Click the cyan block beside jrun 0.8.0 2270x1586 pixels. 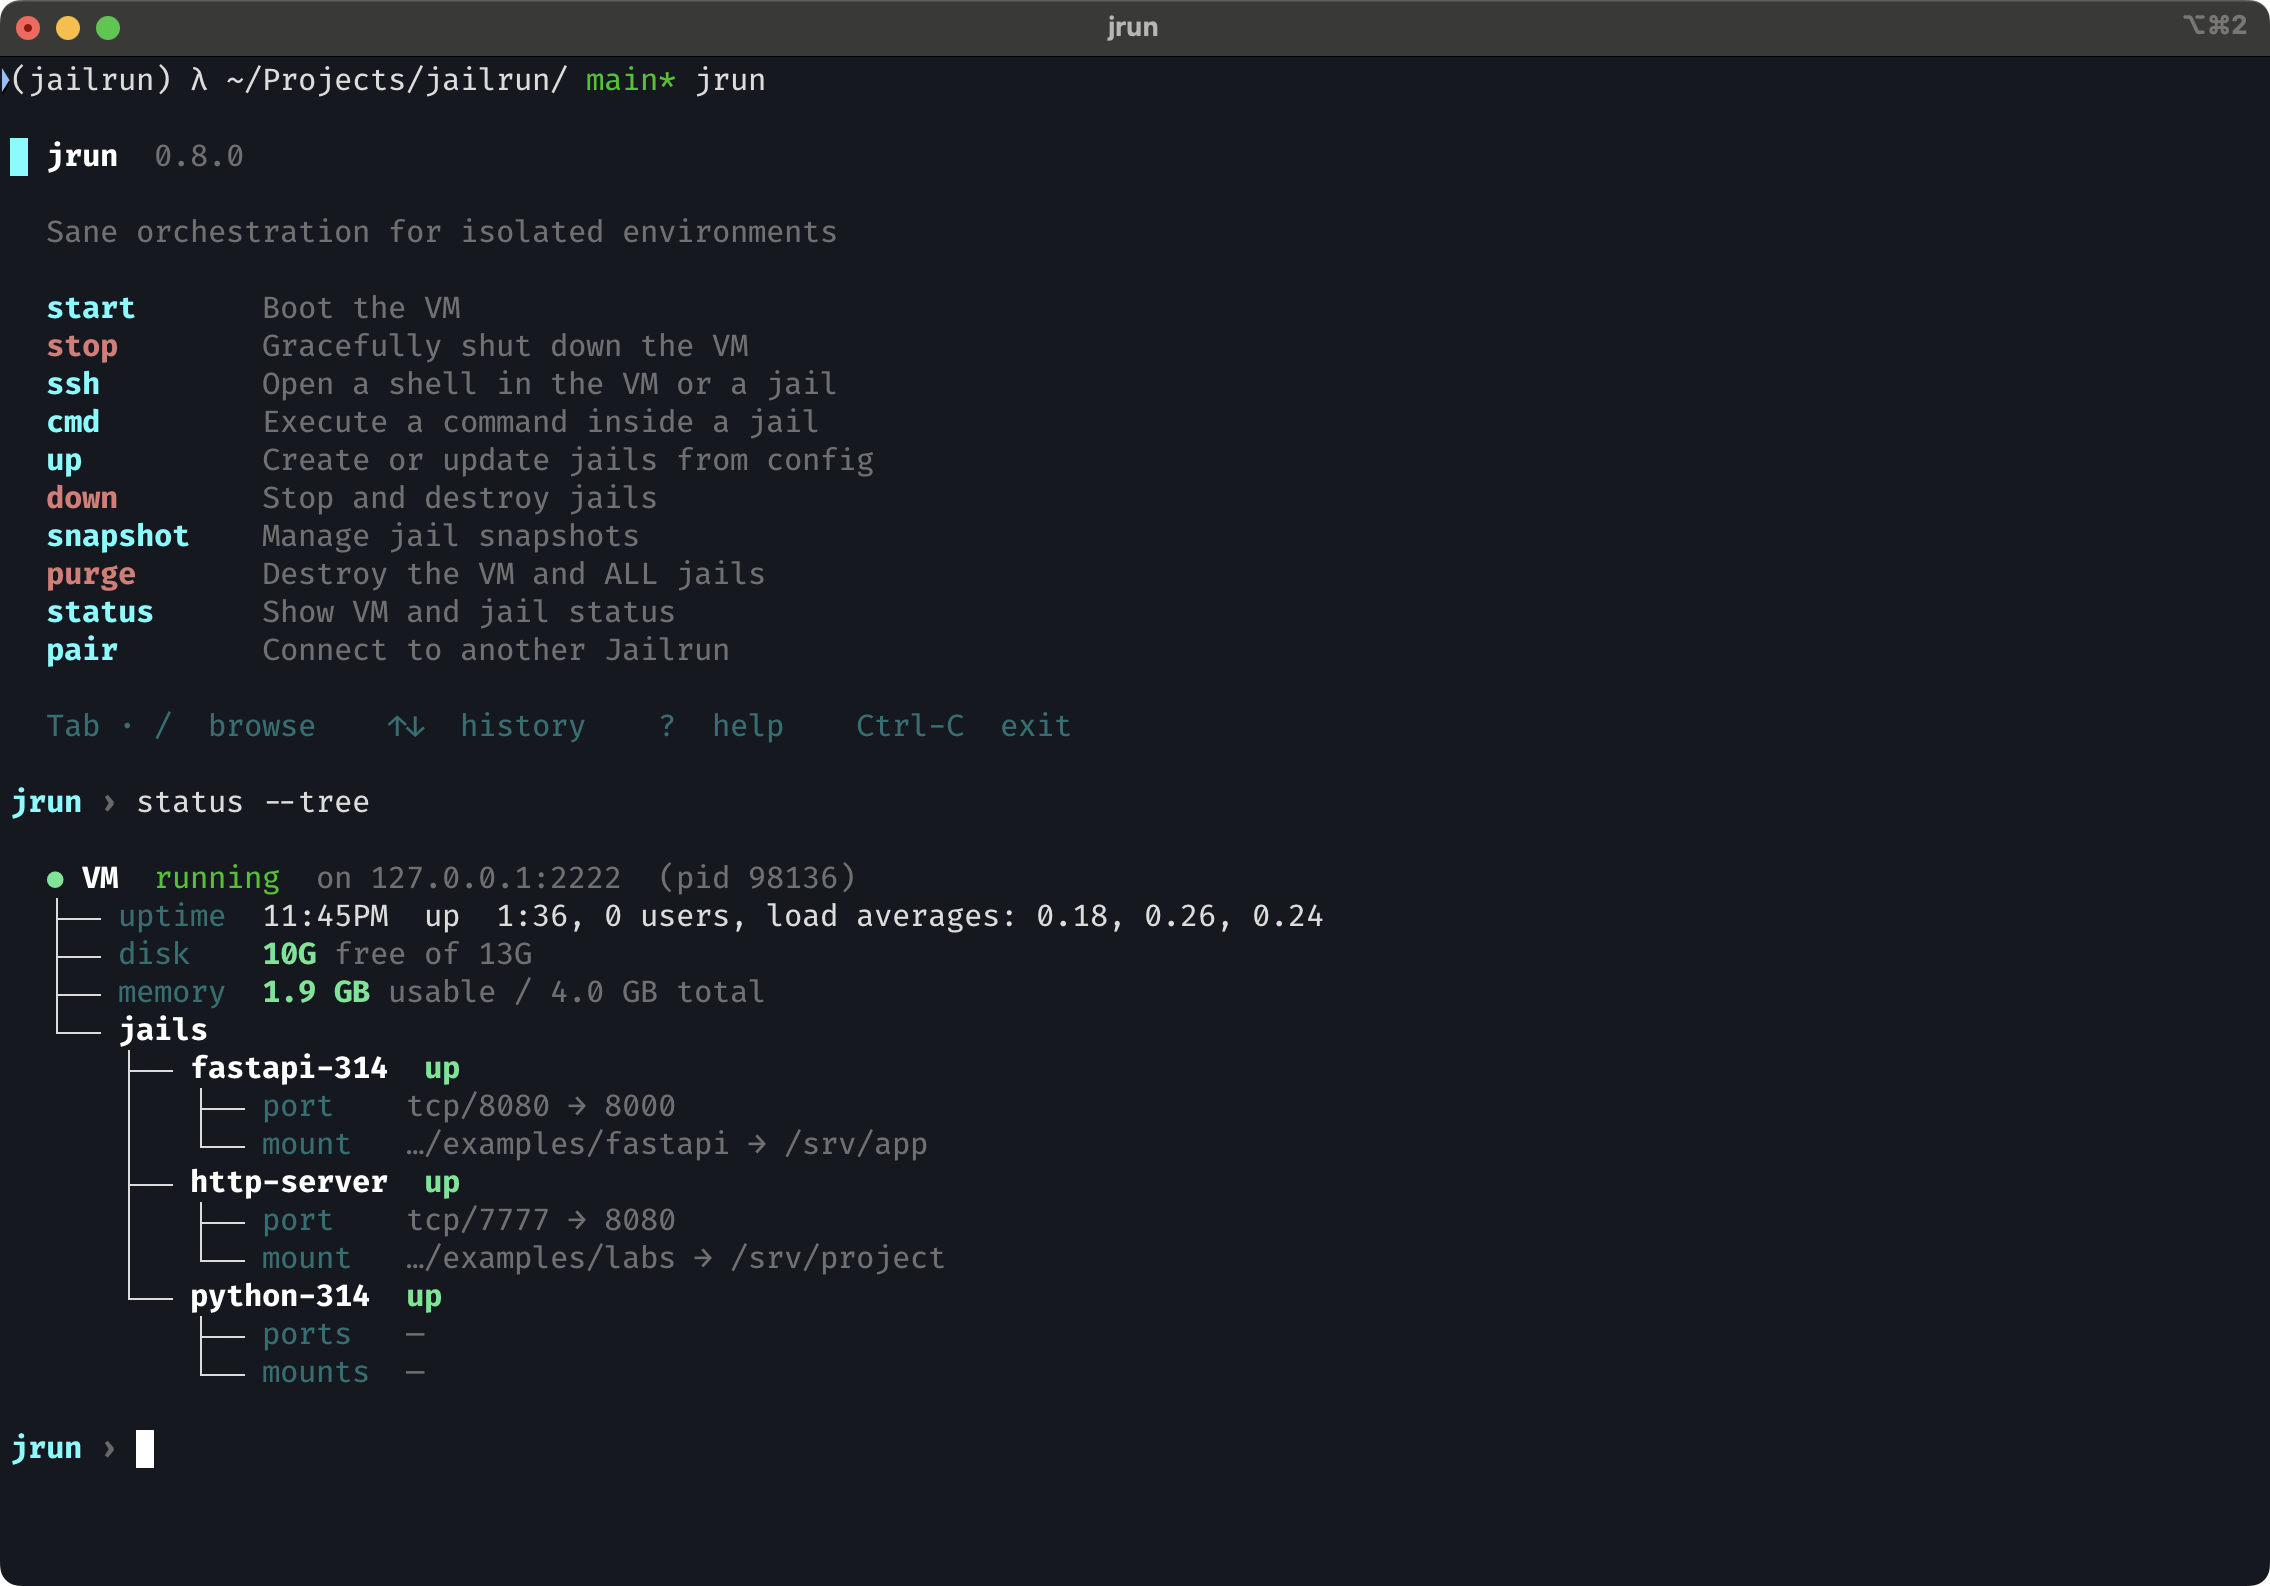click(19, 157)
